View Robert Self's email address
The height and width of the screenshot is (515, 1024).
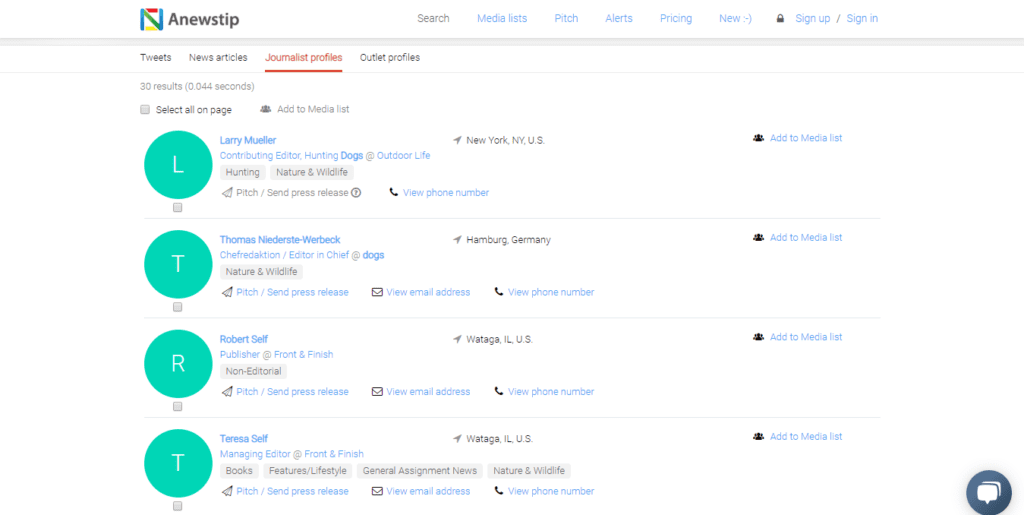pyautogui.click(x=428, y=392)
